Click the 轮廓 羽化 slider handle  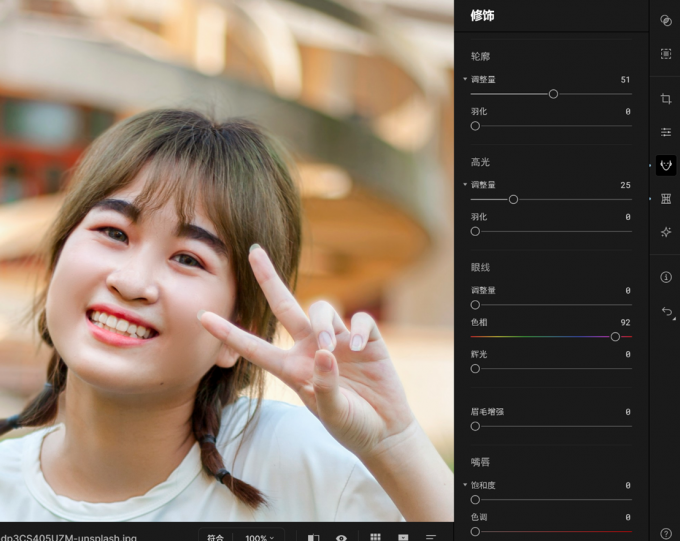475,126
